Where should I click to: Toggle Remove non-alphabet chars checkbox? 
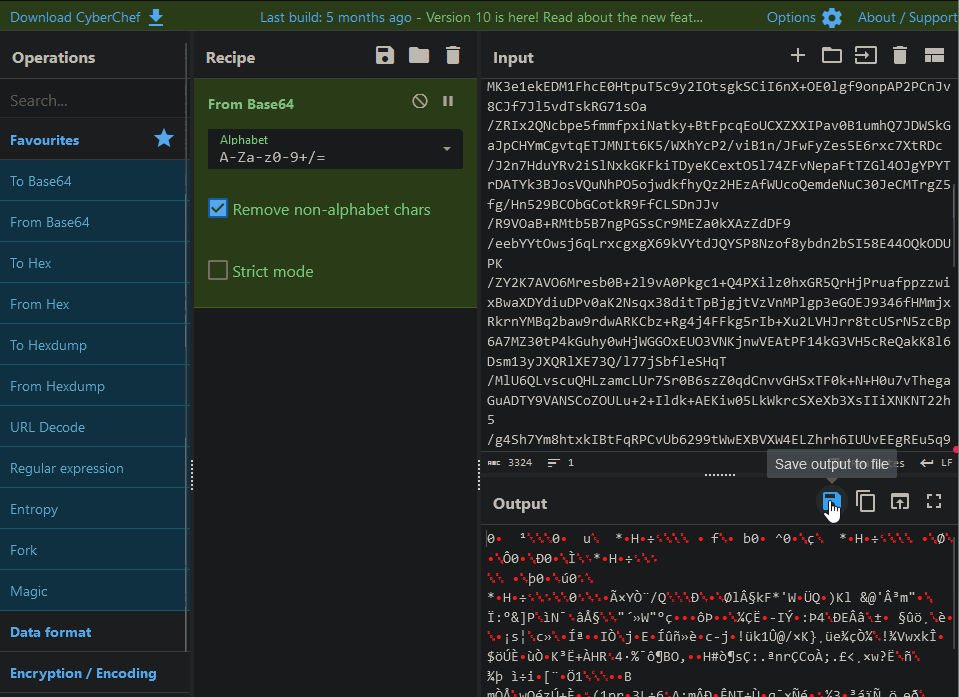click(218, 208)
